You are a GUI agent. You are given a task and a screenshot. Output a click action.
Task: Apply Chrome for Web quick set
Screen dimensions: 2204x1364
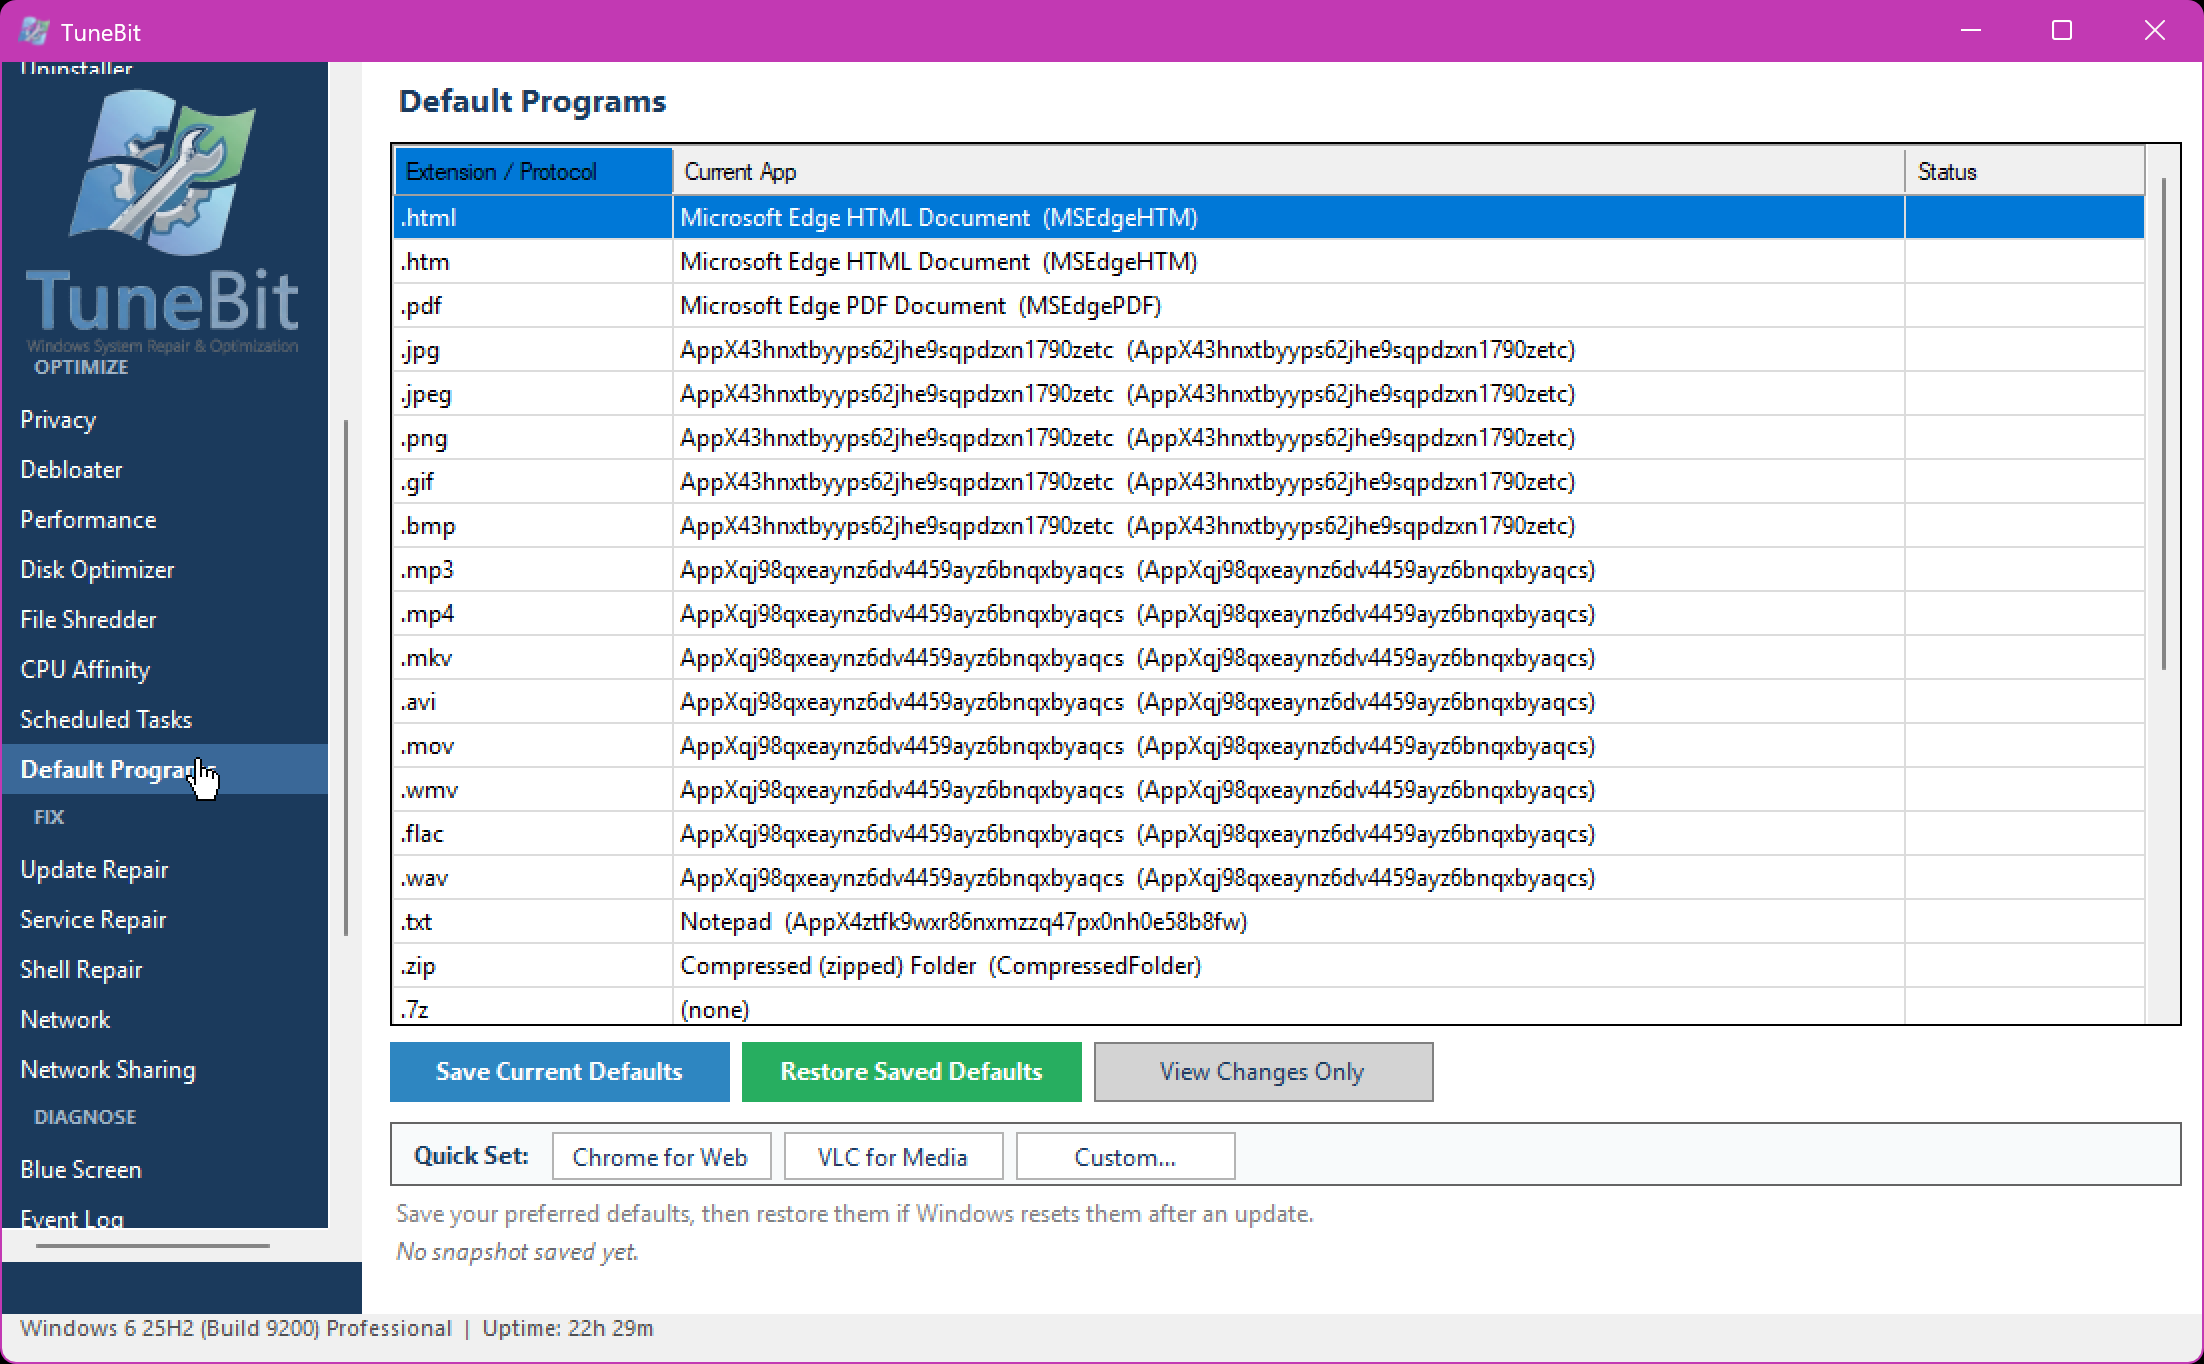tap(660, 1157)
